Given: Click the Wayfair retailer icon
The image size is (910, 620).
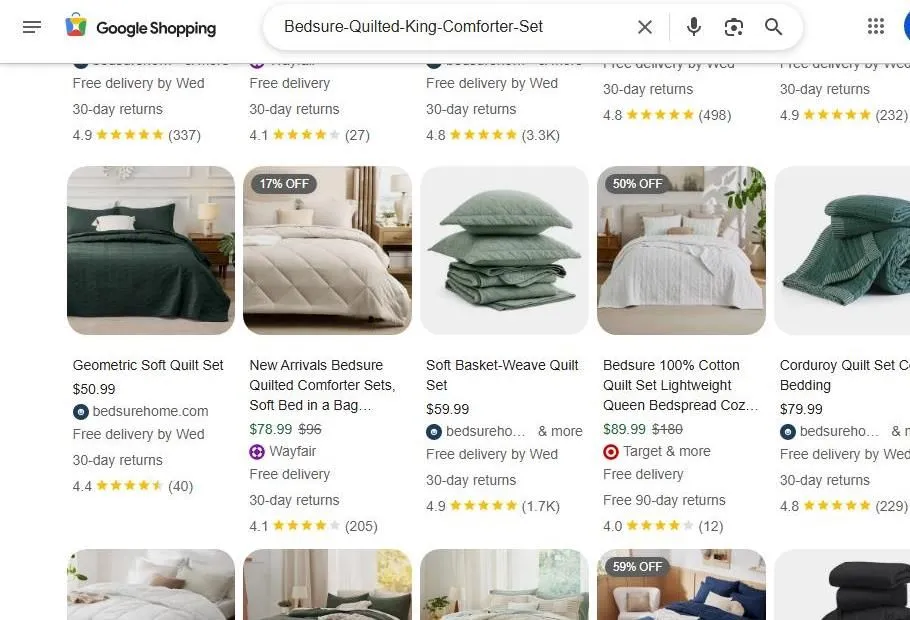Looking at the screenshot, I should [258, 451].
